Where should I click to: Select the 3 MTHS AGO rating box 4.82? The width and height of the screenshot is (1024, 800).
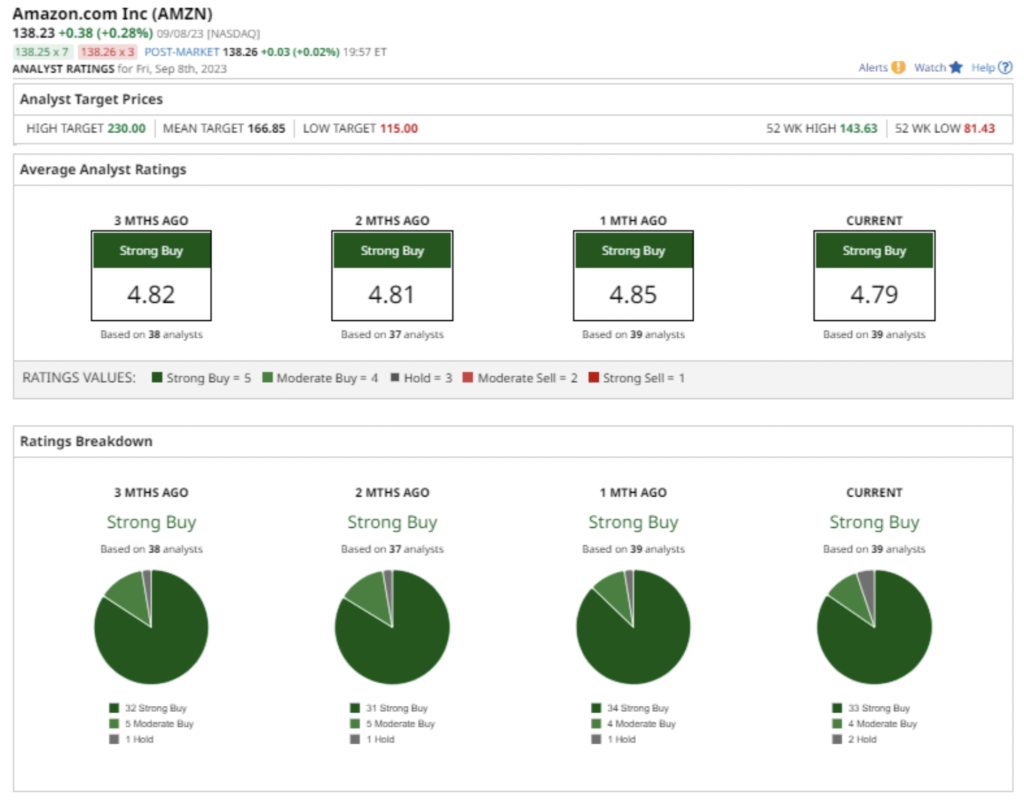pyautogui.click(x=152, y=276)
